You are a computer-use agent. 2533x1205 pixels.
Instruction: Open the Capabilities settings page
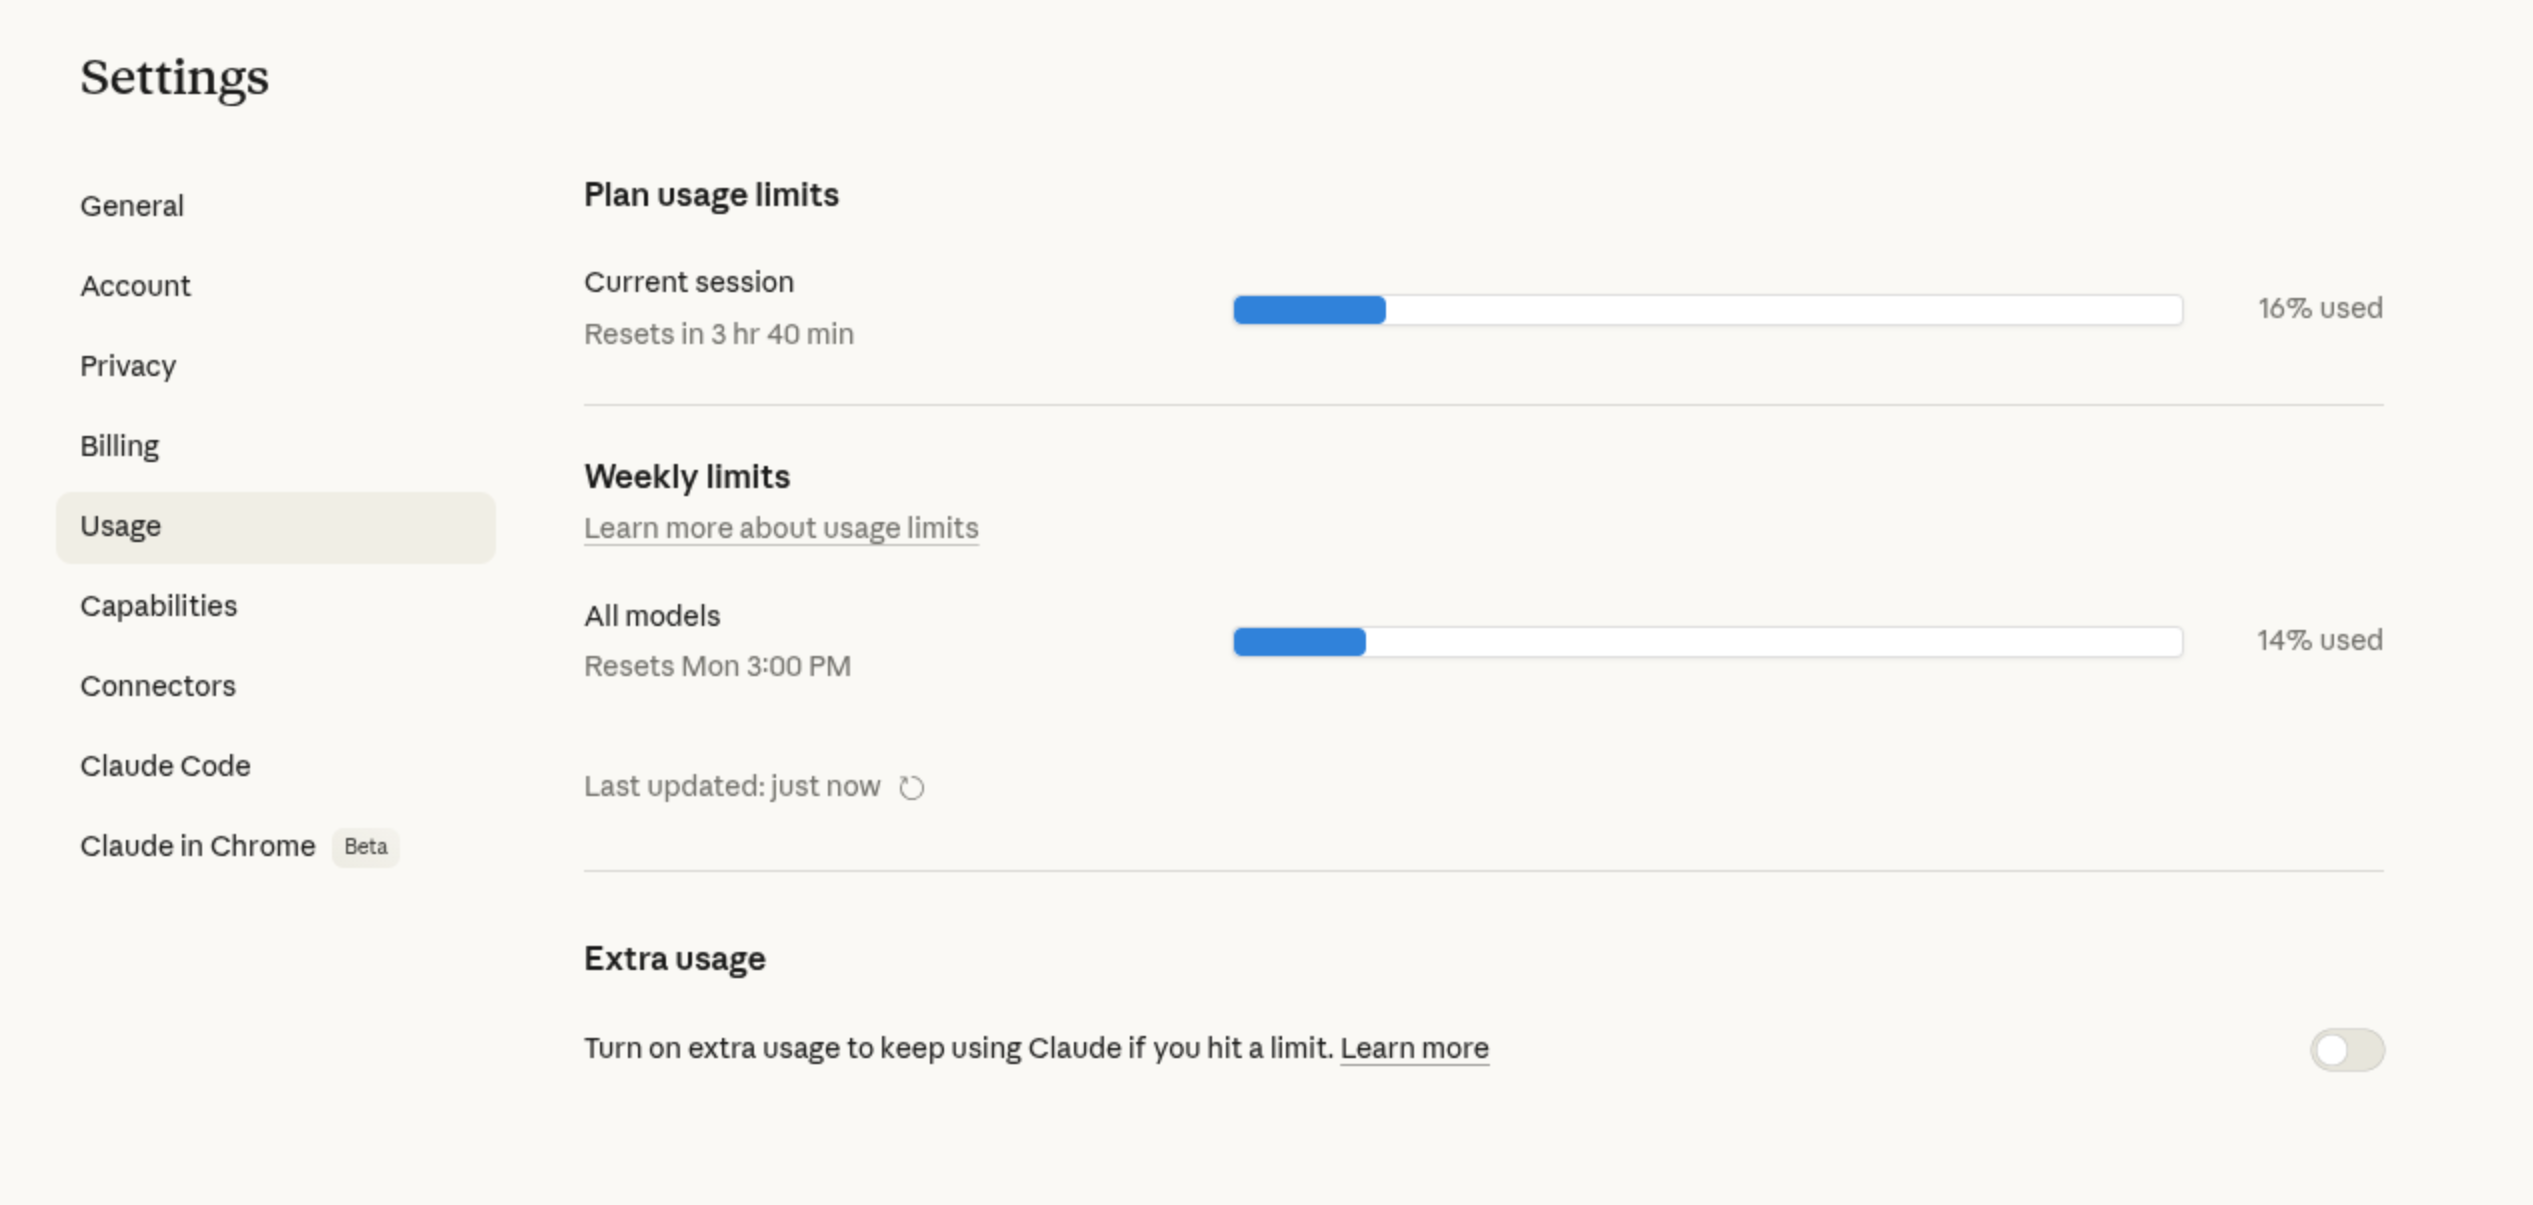click(x=158, y=606)
